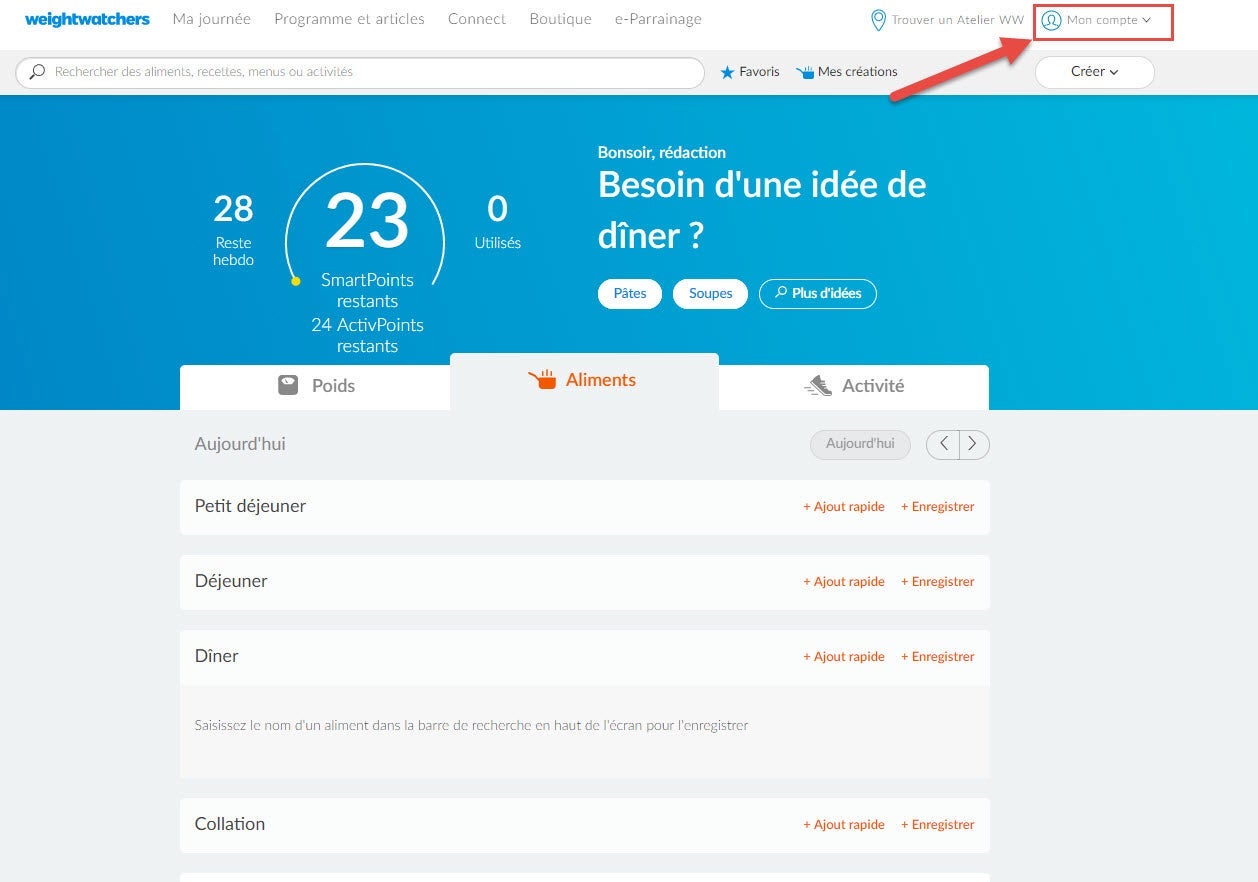Viewport: 1258px width, 882px height.
Task: Click the Mes créations pot icon
Action: tap(805, 72)
